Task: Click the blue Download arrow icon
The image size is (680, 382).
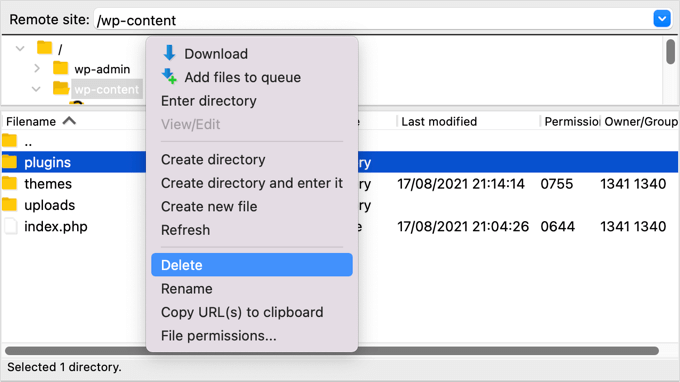Action: click(169, 53)
